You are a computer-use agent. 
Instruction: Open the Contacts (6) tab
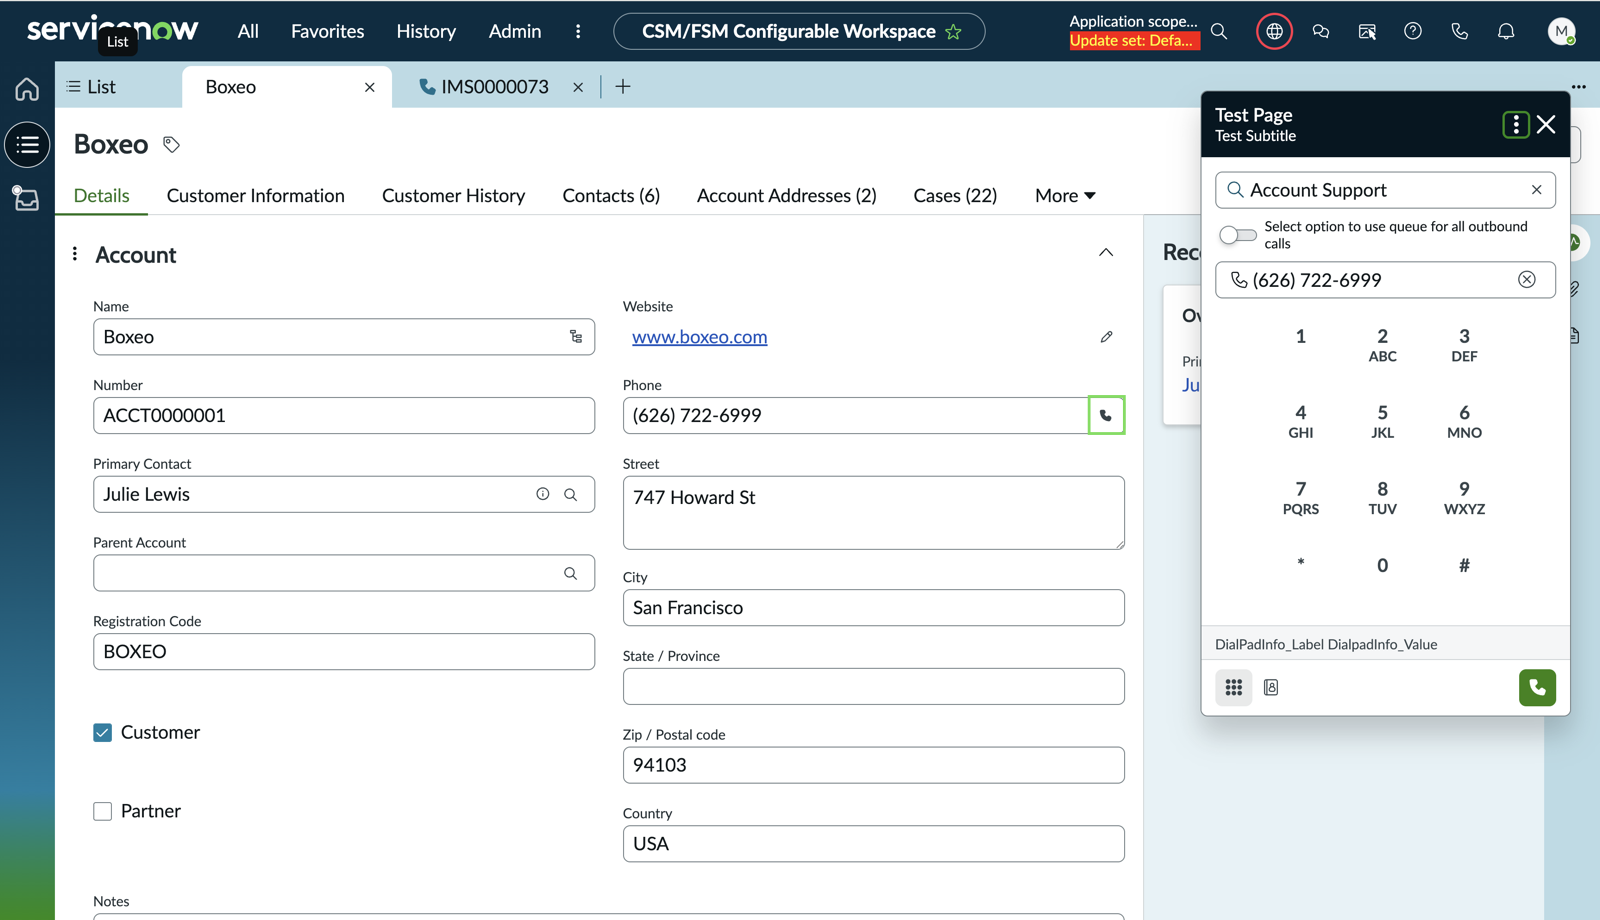click(x=611, y=196)
